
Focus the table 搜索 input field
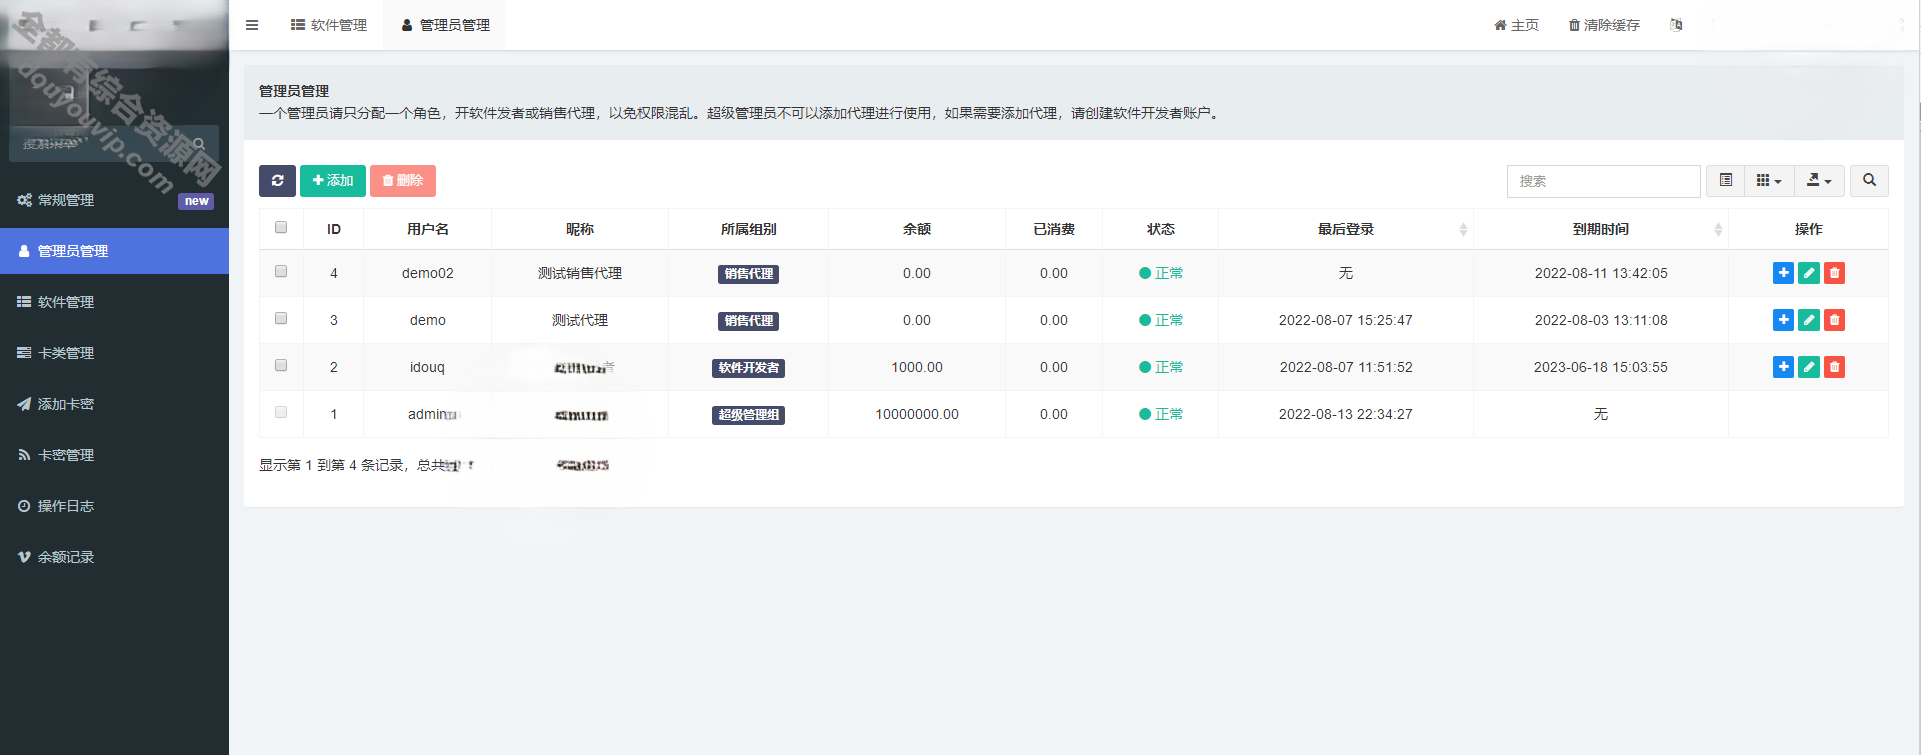1603,181
